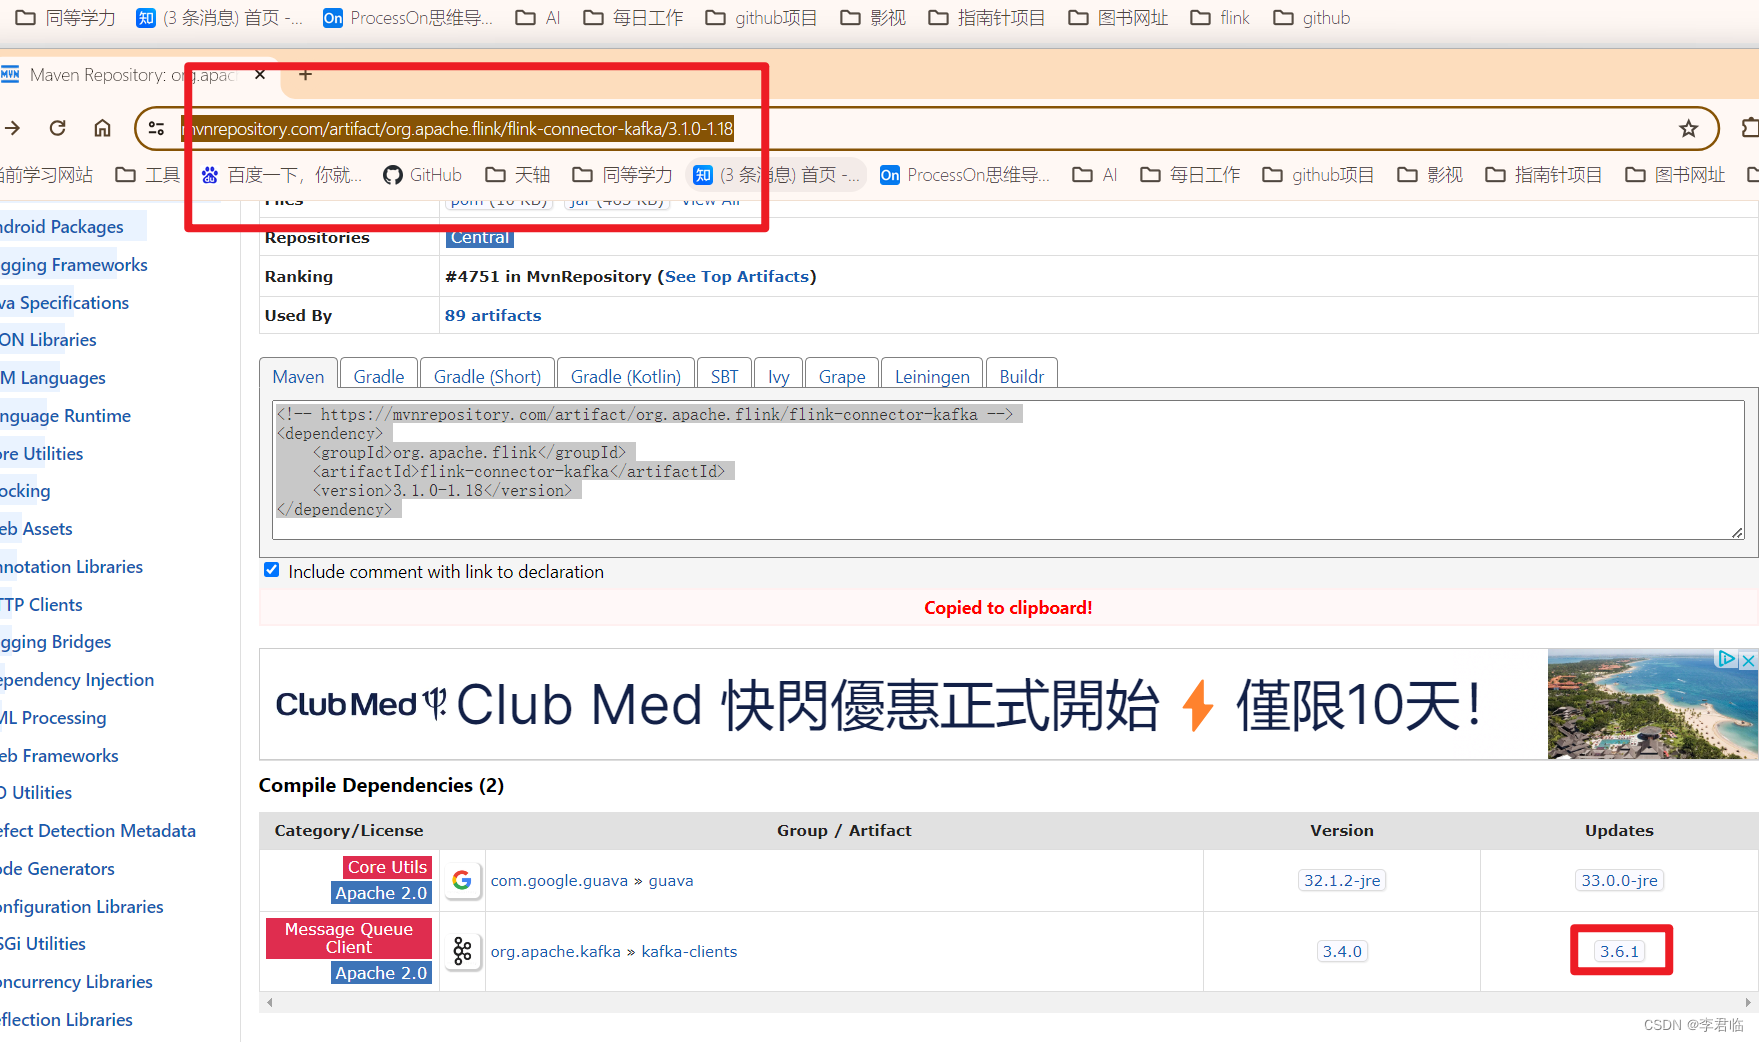
Task: Open the 89 artifacts link
Action: point(493,315)
